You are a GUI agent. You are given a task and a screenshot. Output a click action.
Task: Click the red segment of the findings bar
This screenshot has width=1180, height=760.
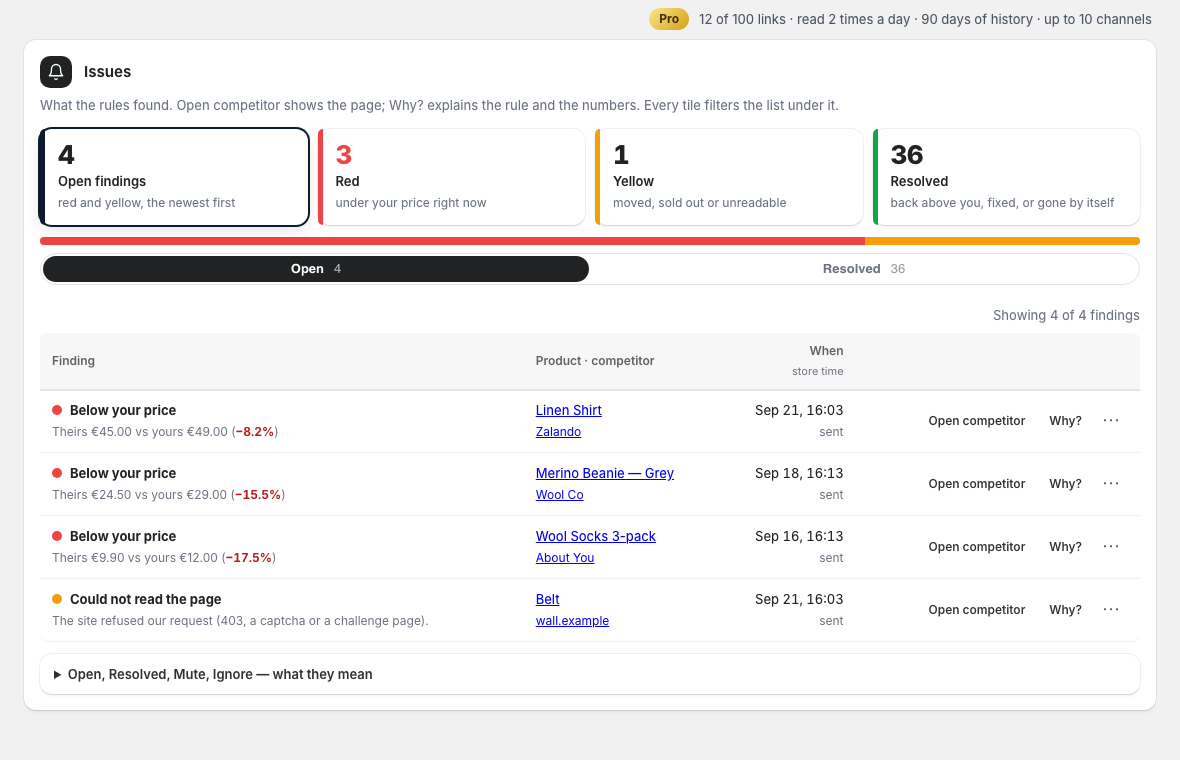point(452,242)
